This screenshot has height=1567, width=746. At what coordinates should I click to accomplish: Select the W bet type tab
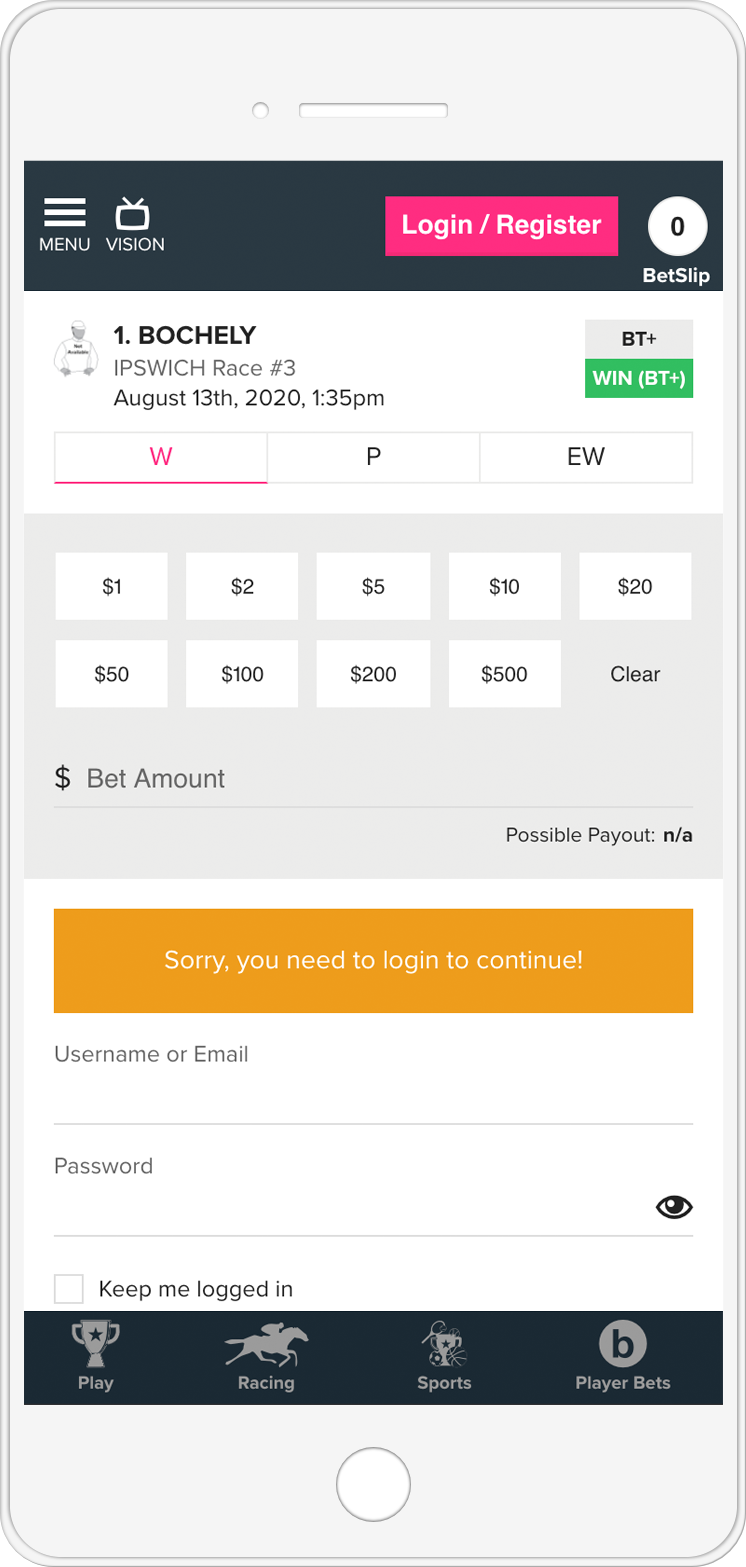pos(161,457)
